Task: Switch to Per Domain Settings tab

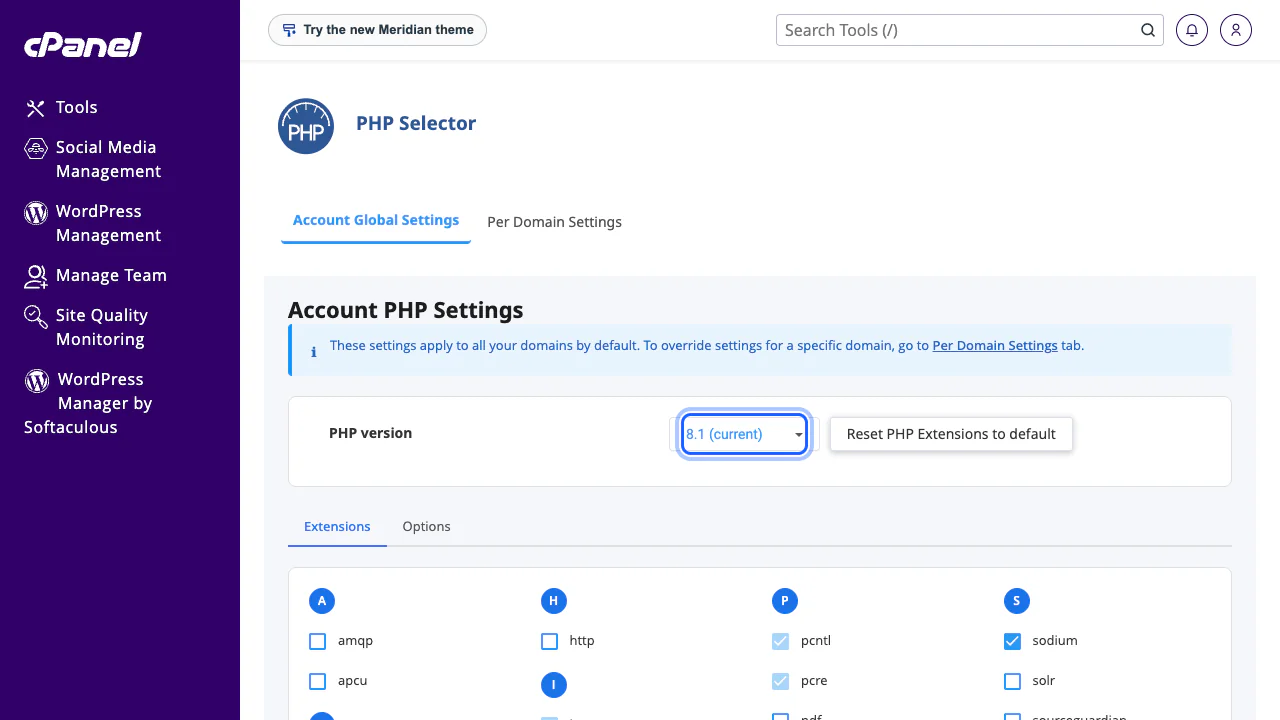Action: 554,222
